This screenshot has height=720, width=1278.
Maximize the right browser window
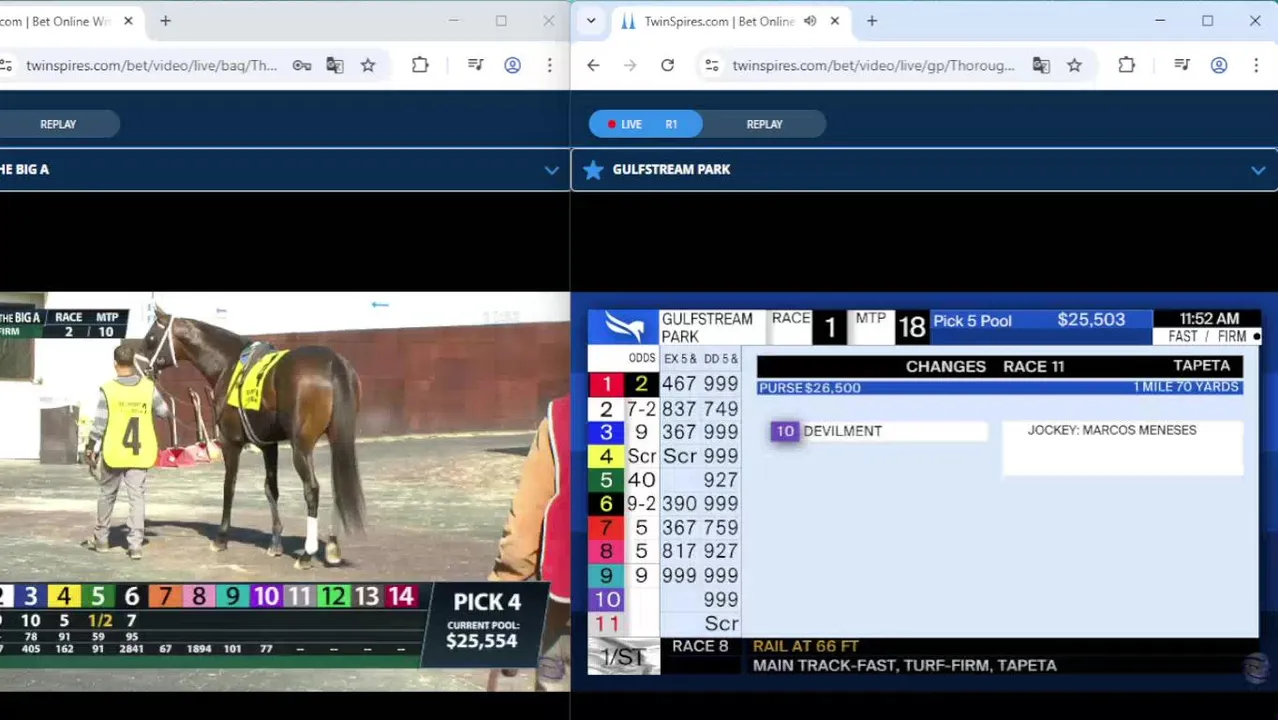click(x=1207, y=21)
